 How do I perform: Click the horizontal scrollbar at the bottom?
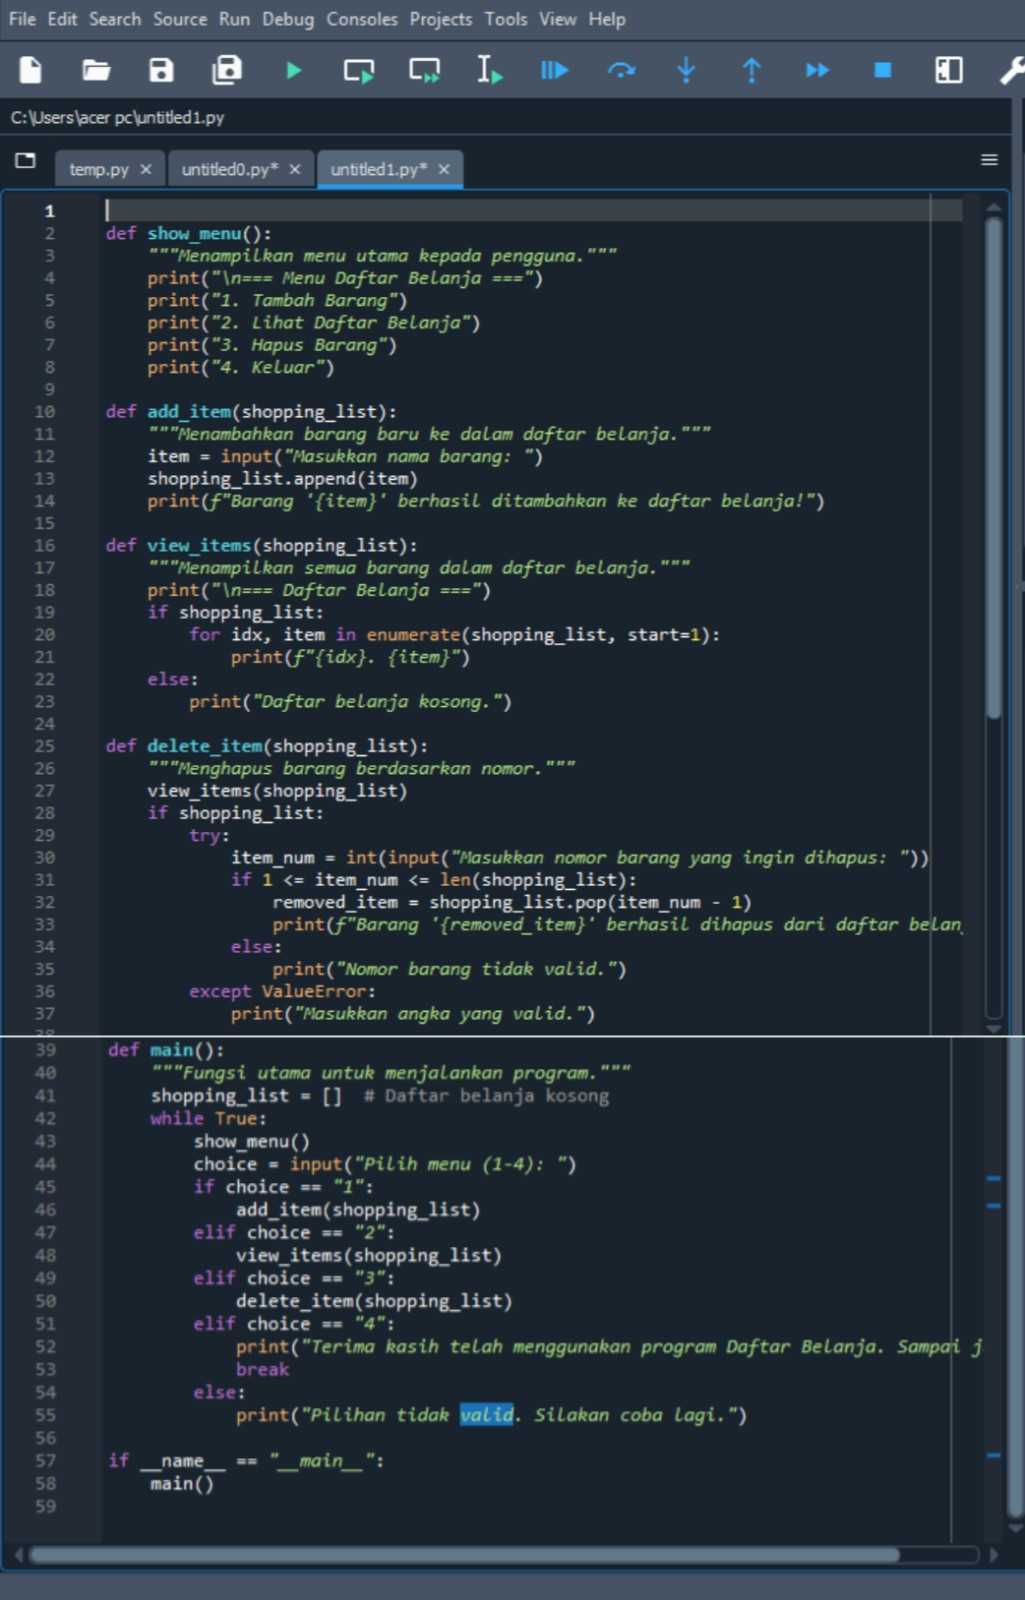click(x=463, y=1555)
